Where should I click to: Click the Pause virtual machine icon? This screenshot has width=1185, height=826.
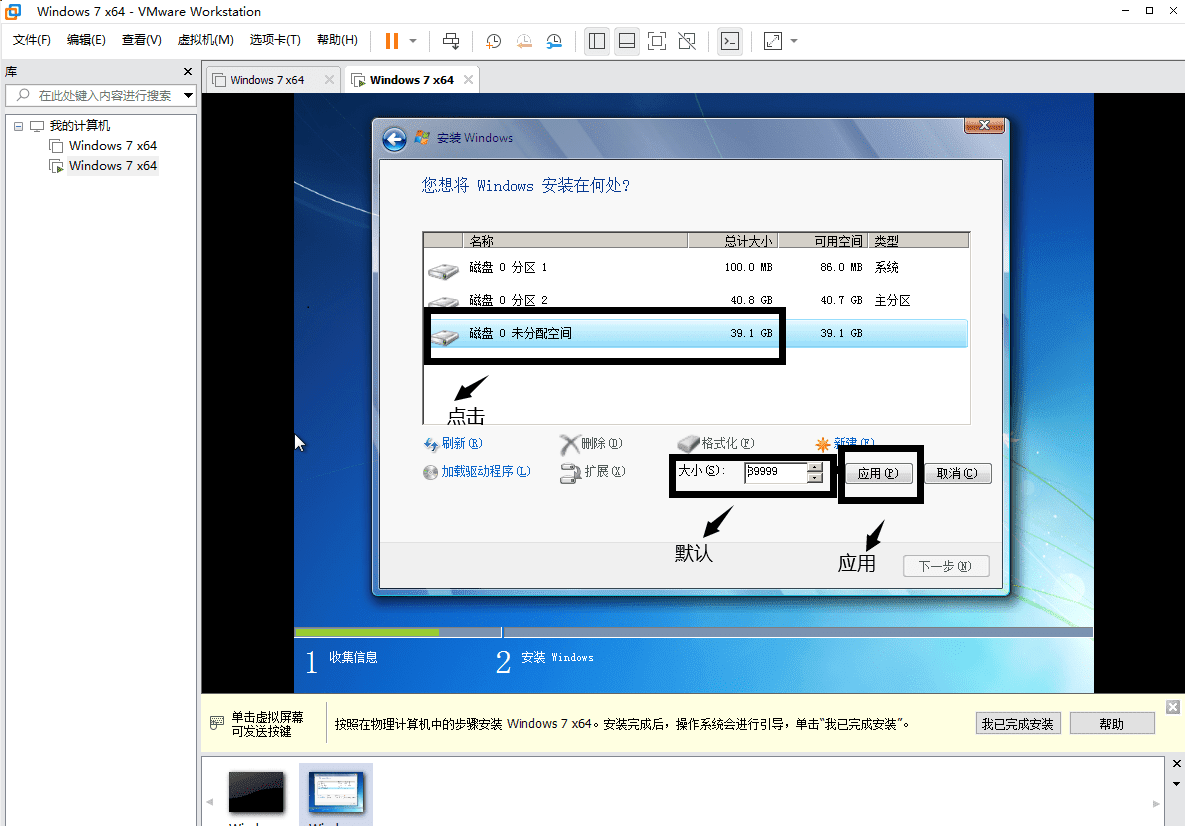(391, 41)
